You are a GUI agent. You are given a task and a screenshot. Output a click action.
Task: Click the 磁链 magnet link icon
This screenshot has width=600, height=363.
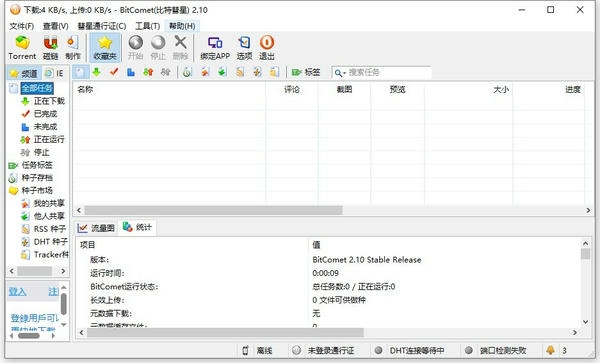(51, 48)
